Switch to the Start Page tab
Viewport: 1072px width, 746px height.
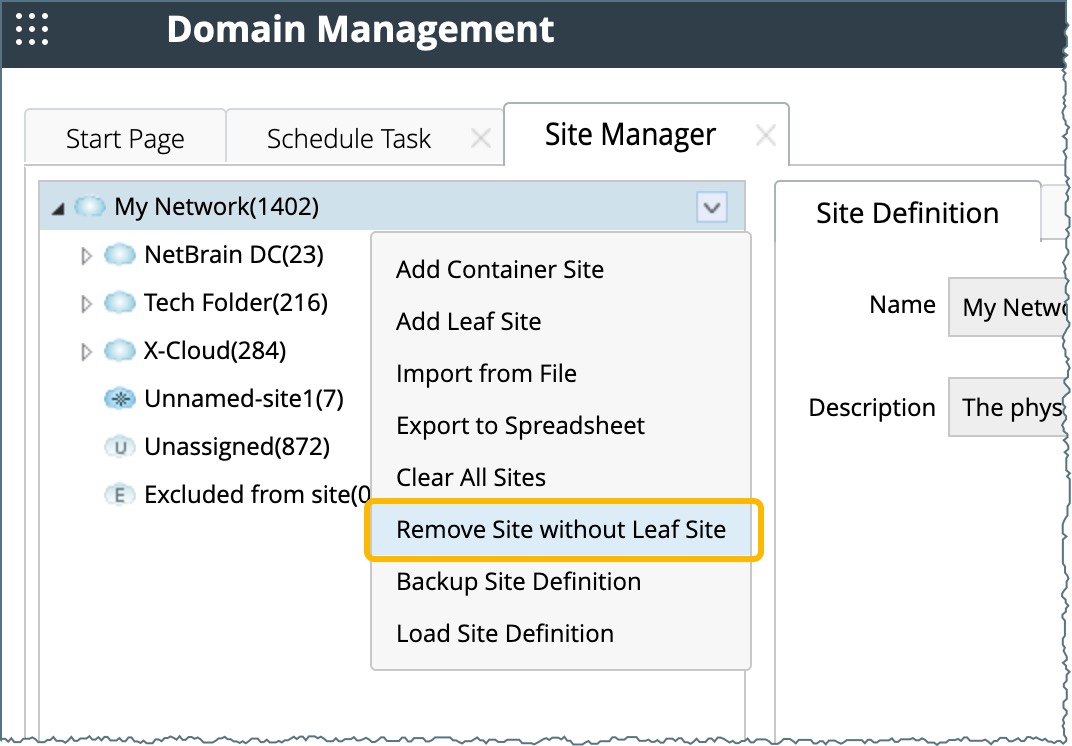point(125,138)
